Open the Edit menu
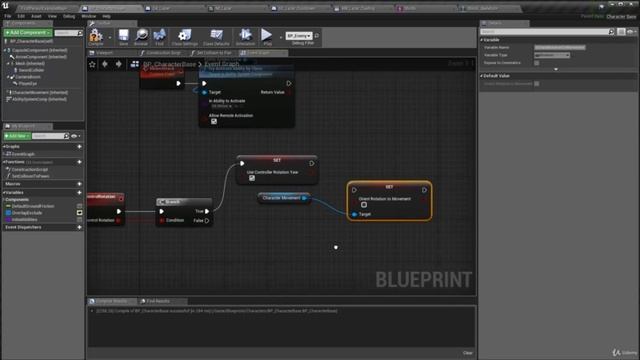The image size is (640, 360). pyautogui.click(x=21, y=16)
